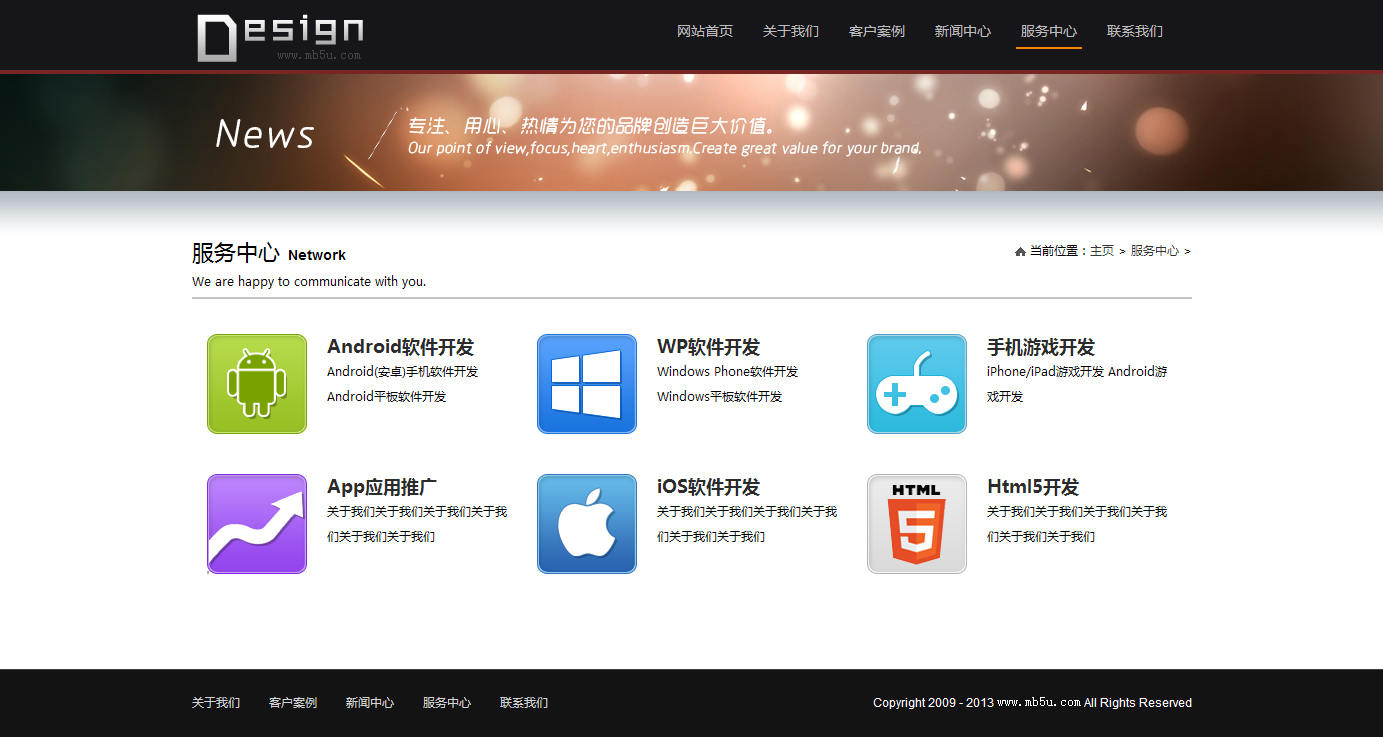Viewport: 1383px width, 737px height.
Task: Open the Android软件开发 heading link
Action: 400,347
